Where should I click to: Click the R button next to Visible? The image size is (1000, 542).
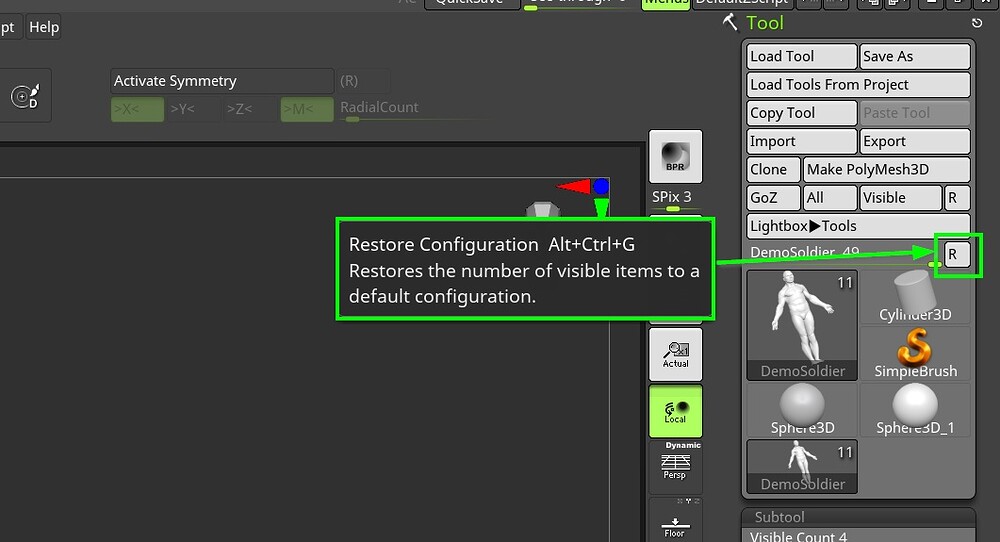[957, 198]
